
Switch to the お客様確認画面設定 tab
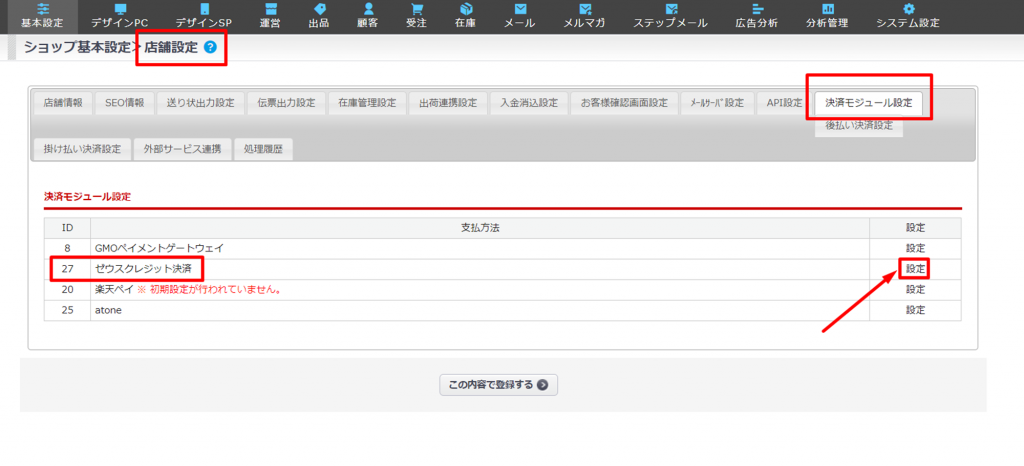(x=624, y=103)
